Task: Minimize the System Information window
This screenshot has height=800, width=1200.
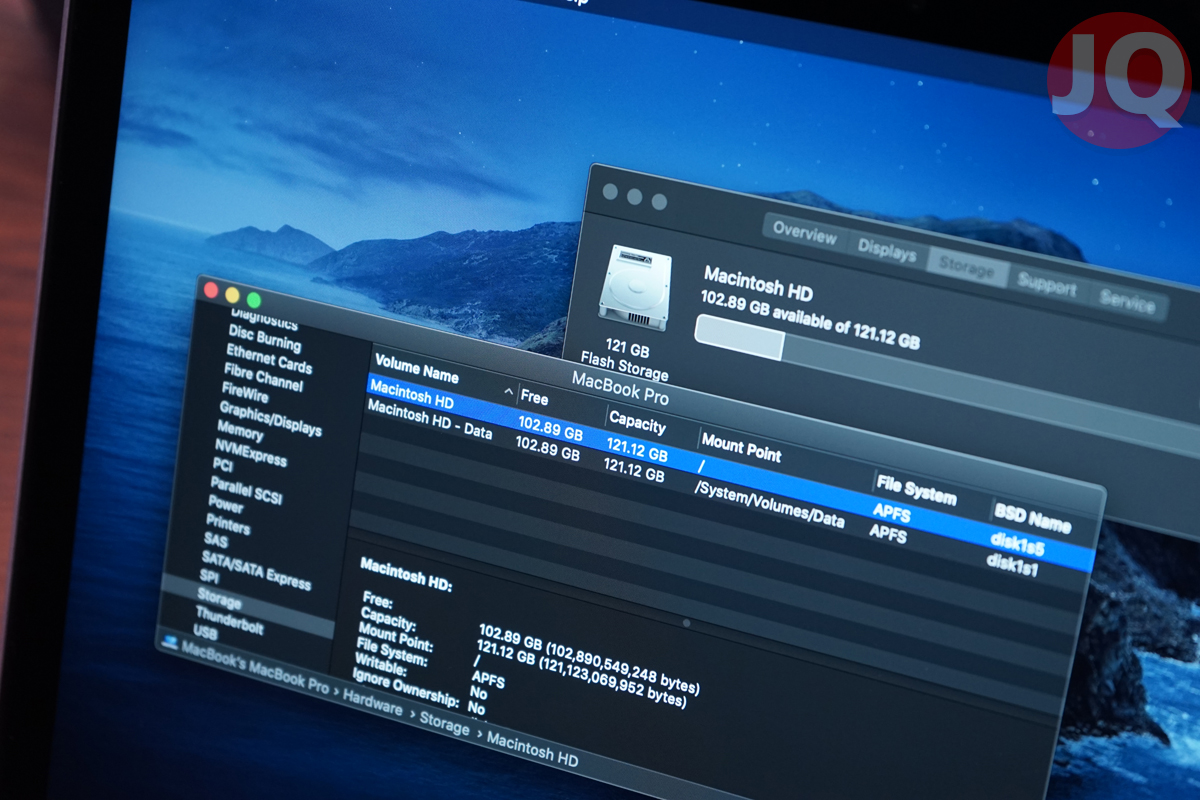Action: 233,295
